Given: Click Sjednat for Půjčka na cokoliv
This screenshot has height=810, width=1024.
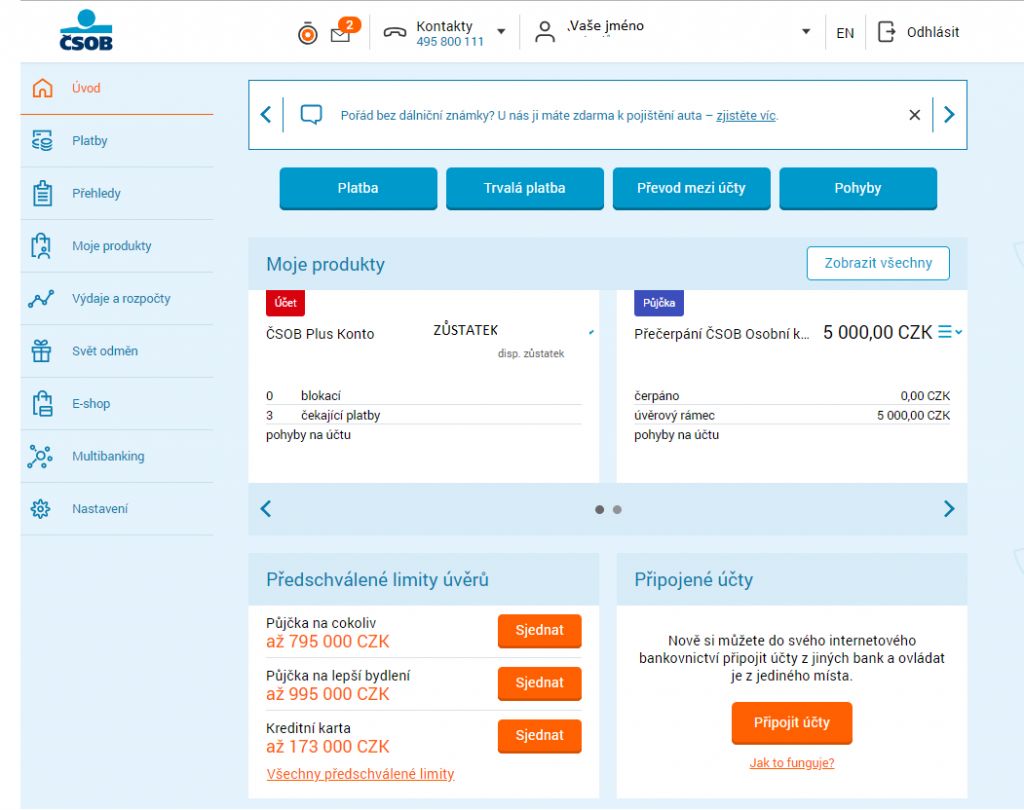Looking at the screenshot, I should (539, 630).
